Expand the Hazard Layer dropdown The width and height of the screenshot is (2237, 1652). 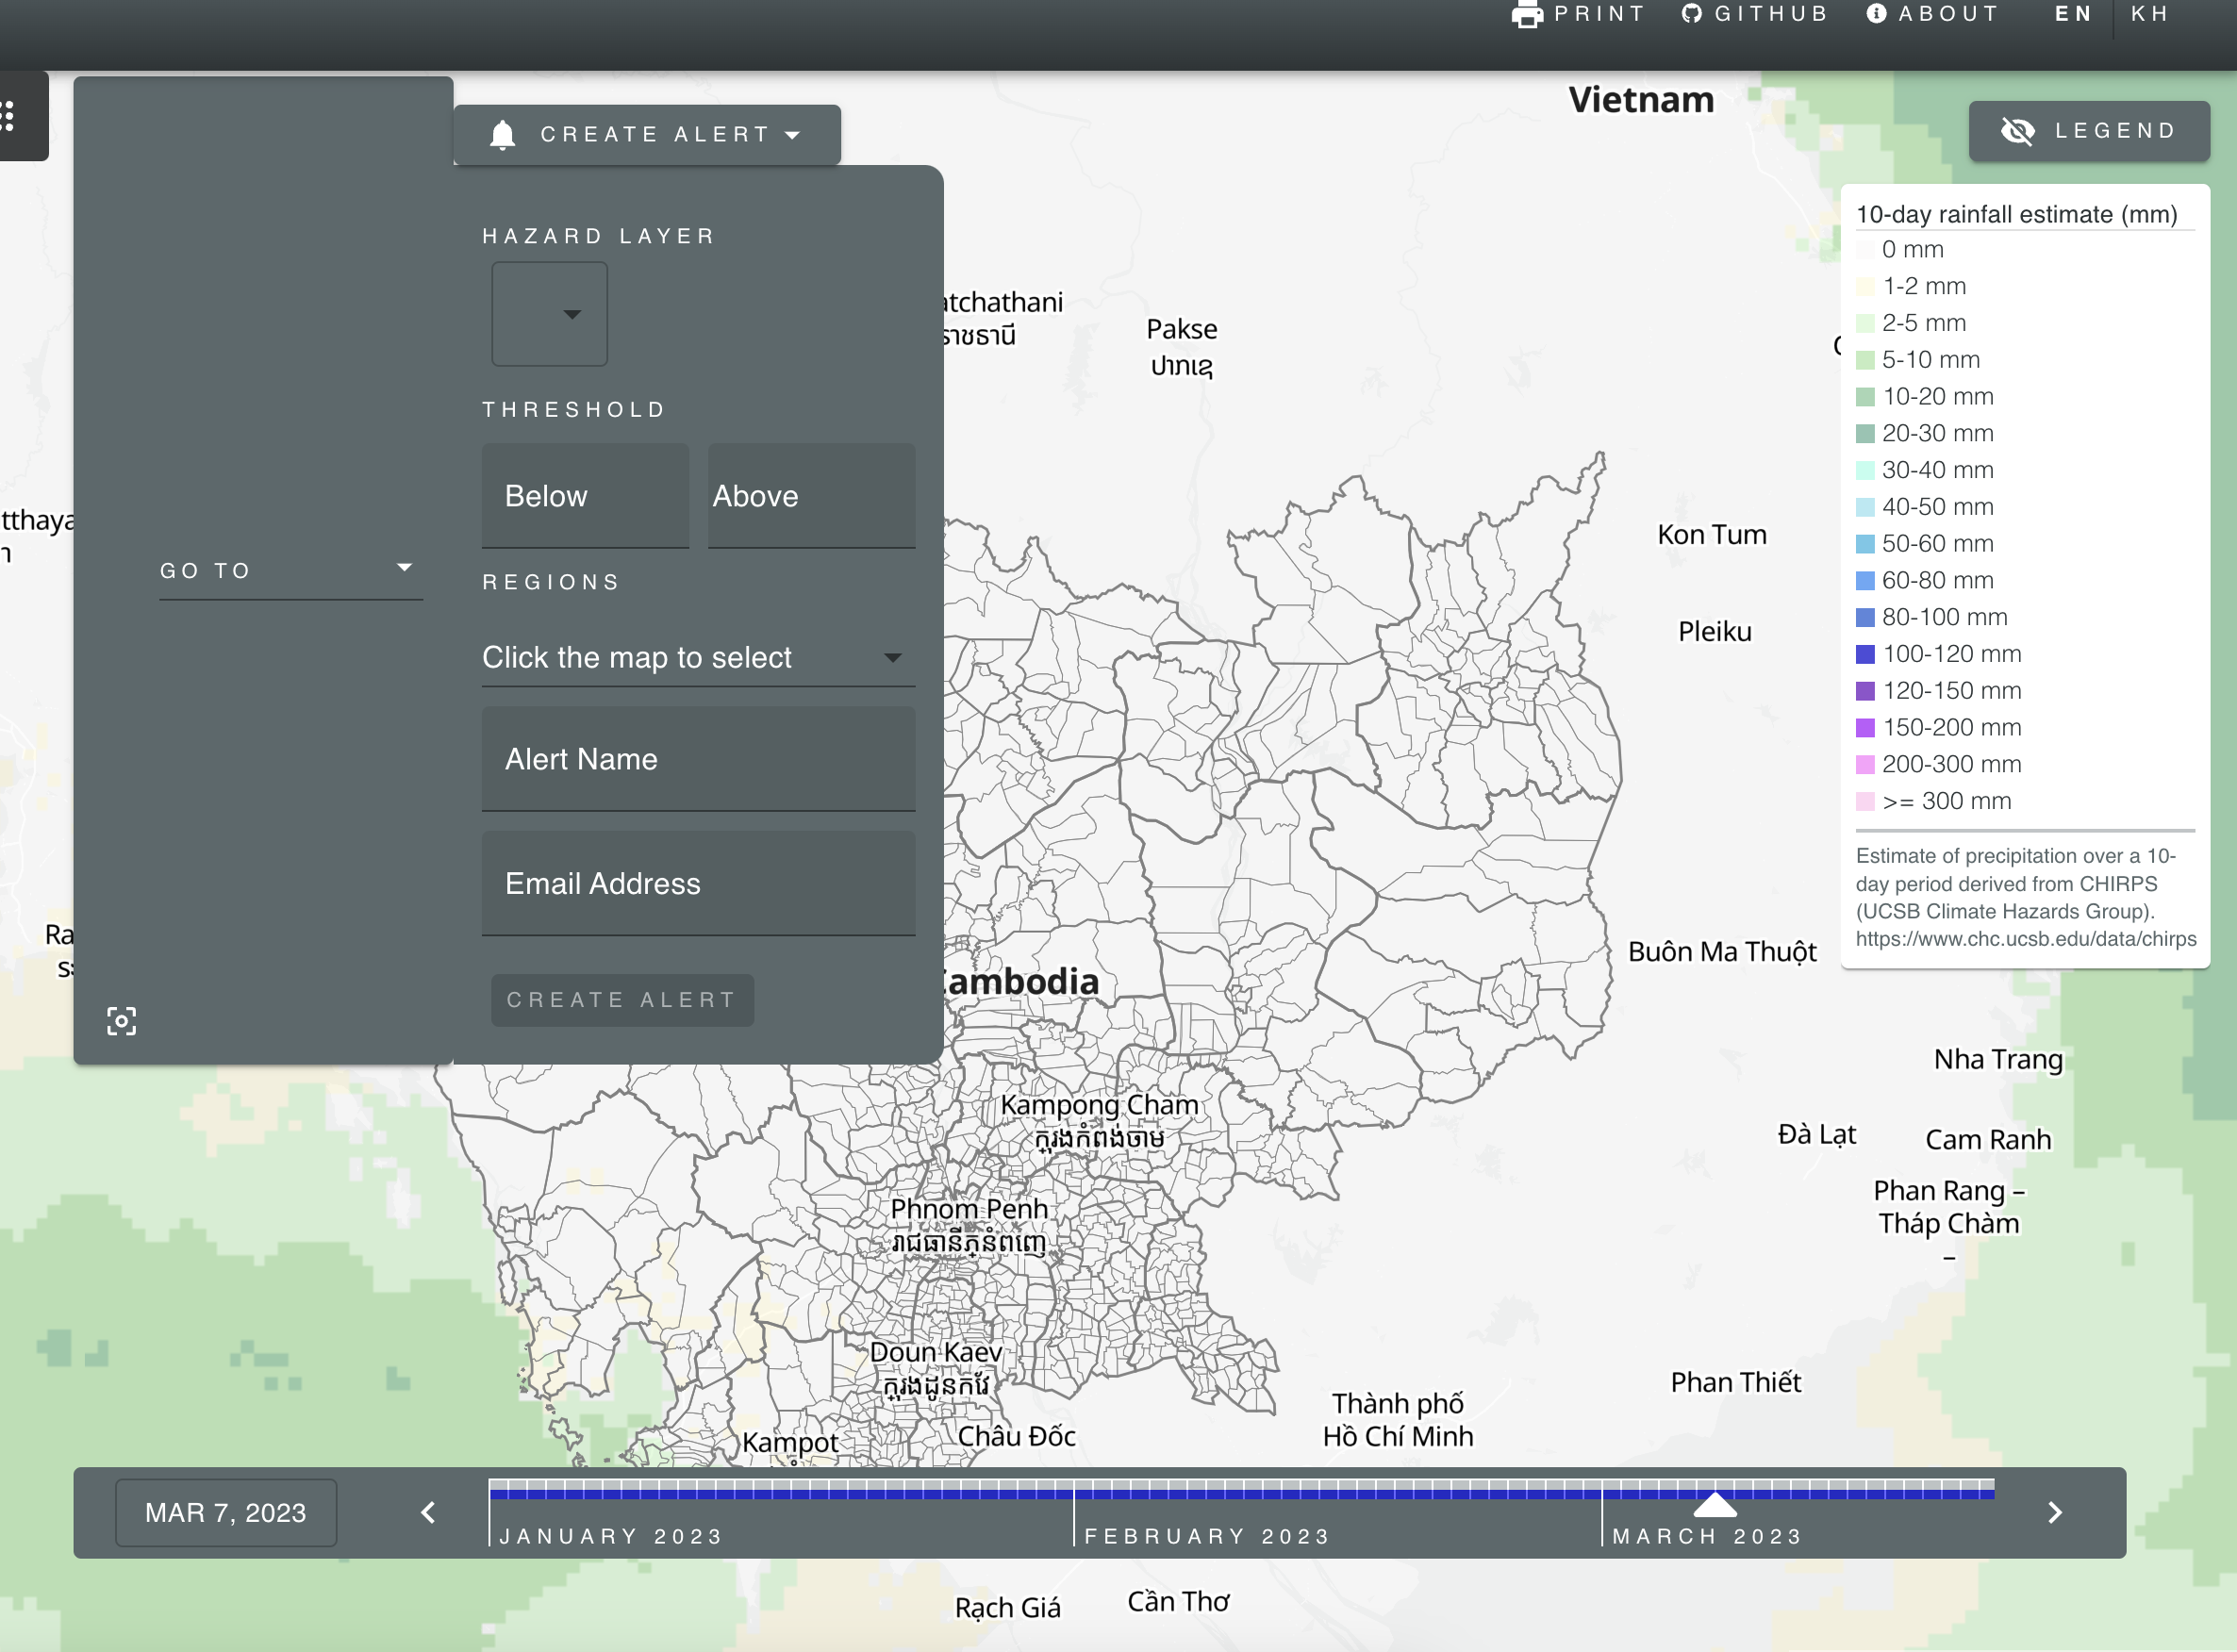pyautogui.click(x=548, y=314)
